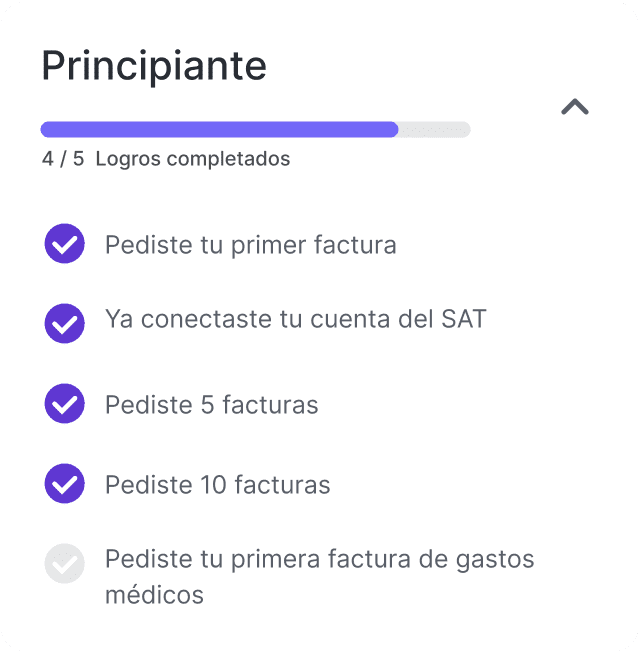Select the '4 / 5' achievements counter
639x651 pixels.
coord(63,159)
